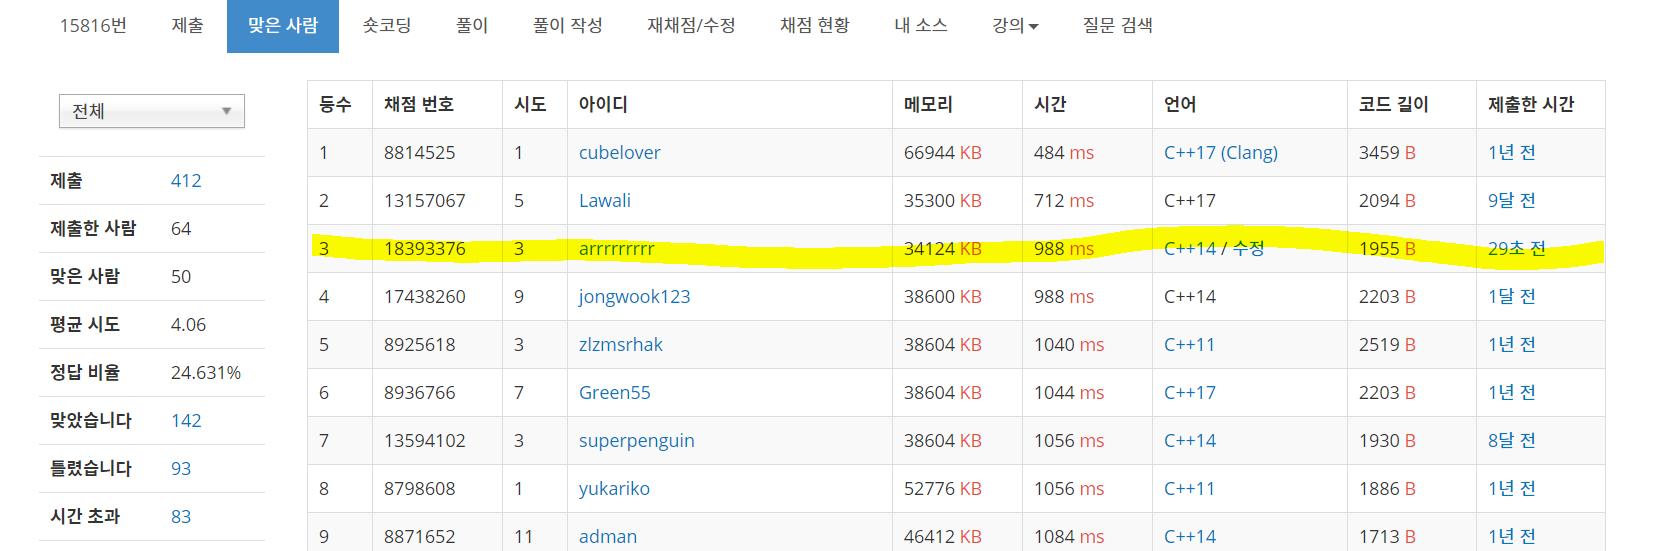Screen dimensions: 1664x551
Task: Open user arrrrrrrrr's profile
Action: click(x=617, y=249)
